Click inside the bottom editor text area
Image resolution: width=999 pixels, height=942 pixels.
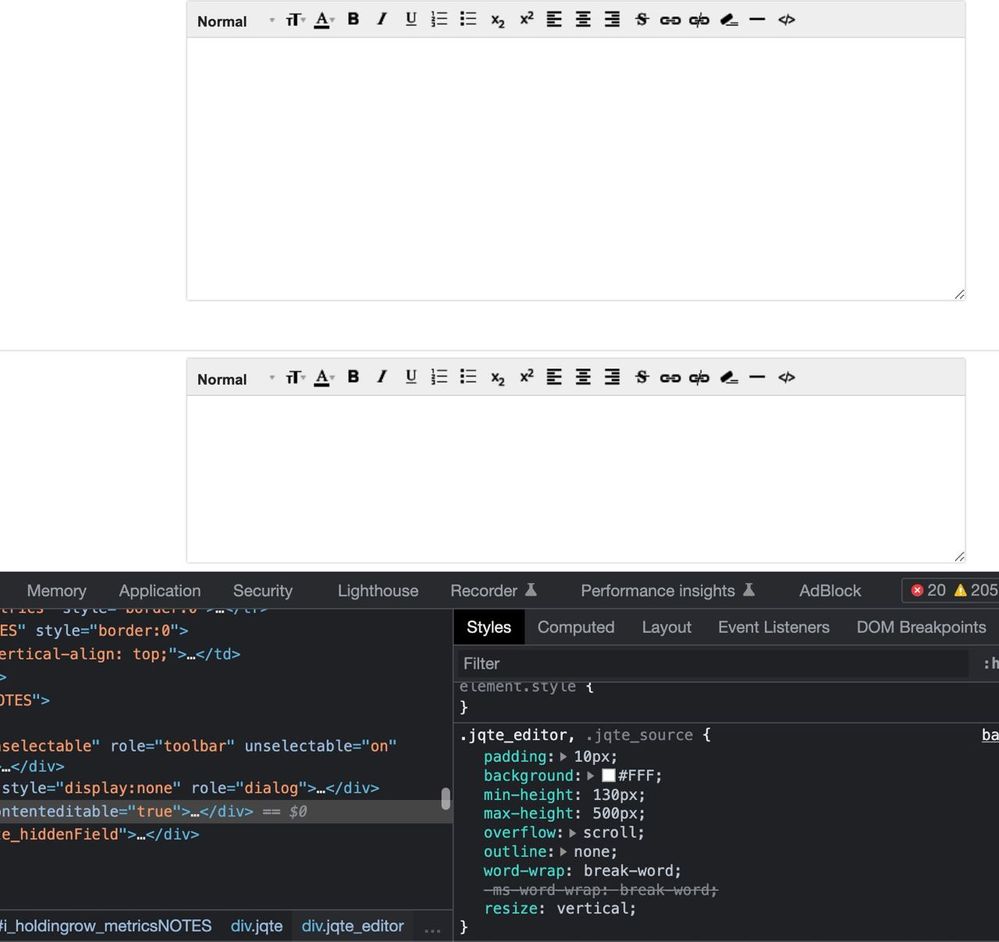coord(576,479)
